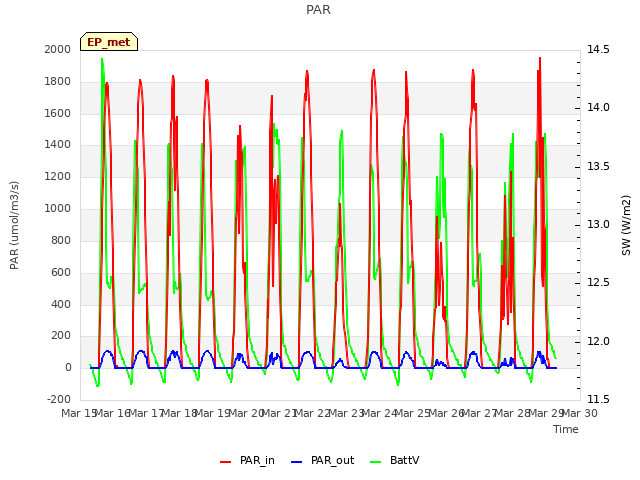
Task: Click the green BattV legend swatch
Action: (x=375, y=462)
